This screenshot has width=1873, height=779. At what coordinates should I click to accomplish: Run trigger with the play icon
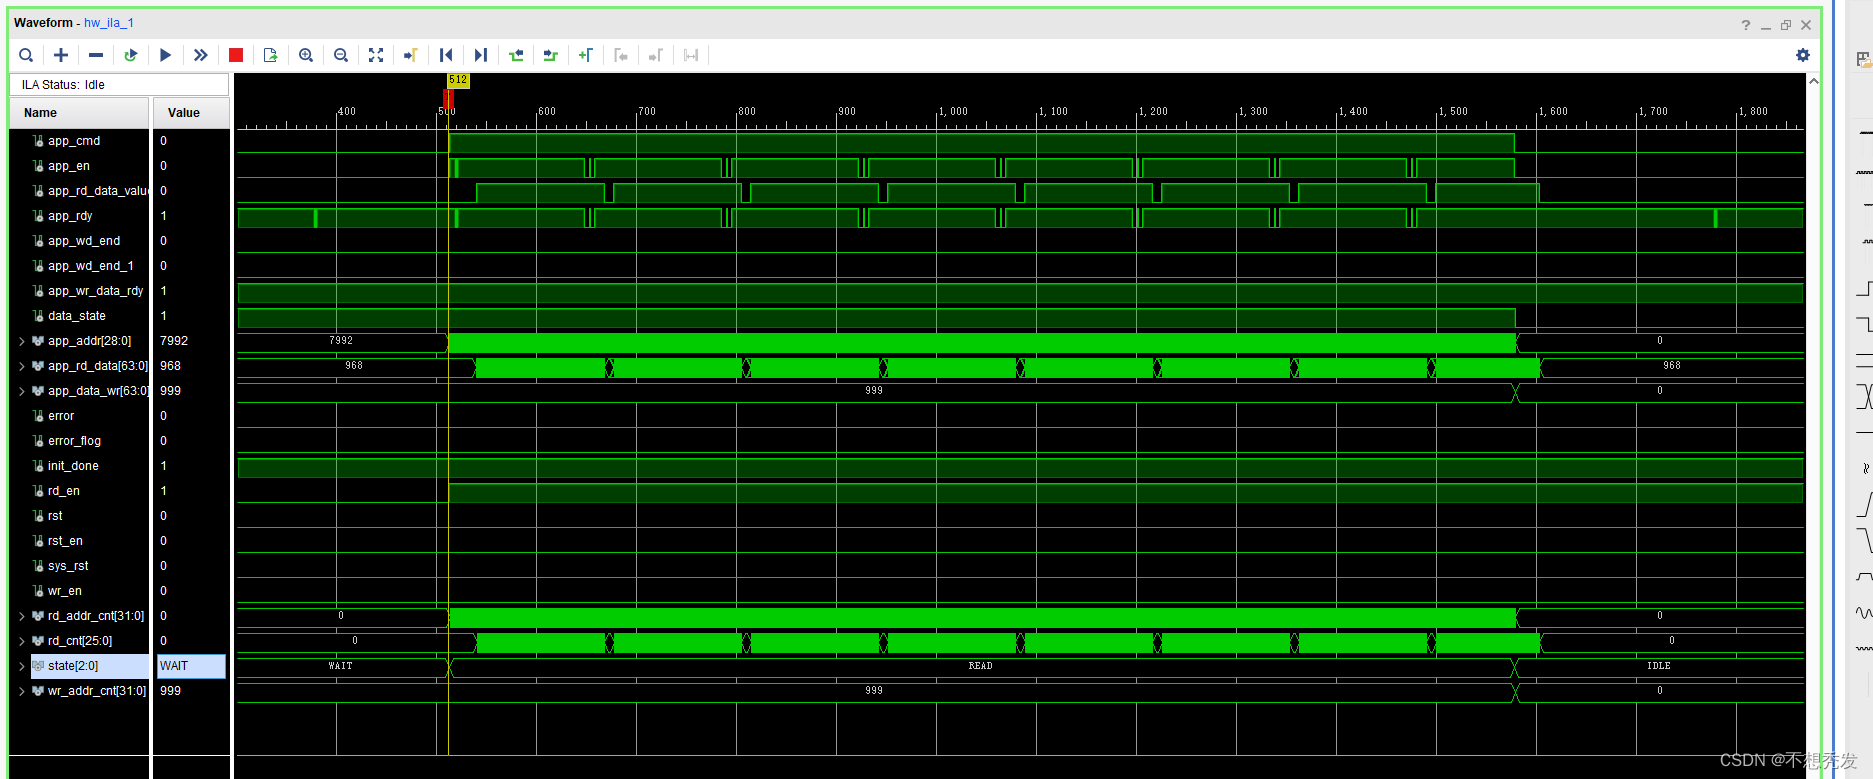tap(166, 55)
